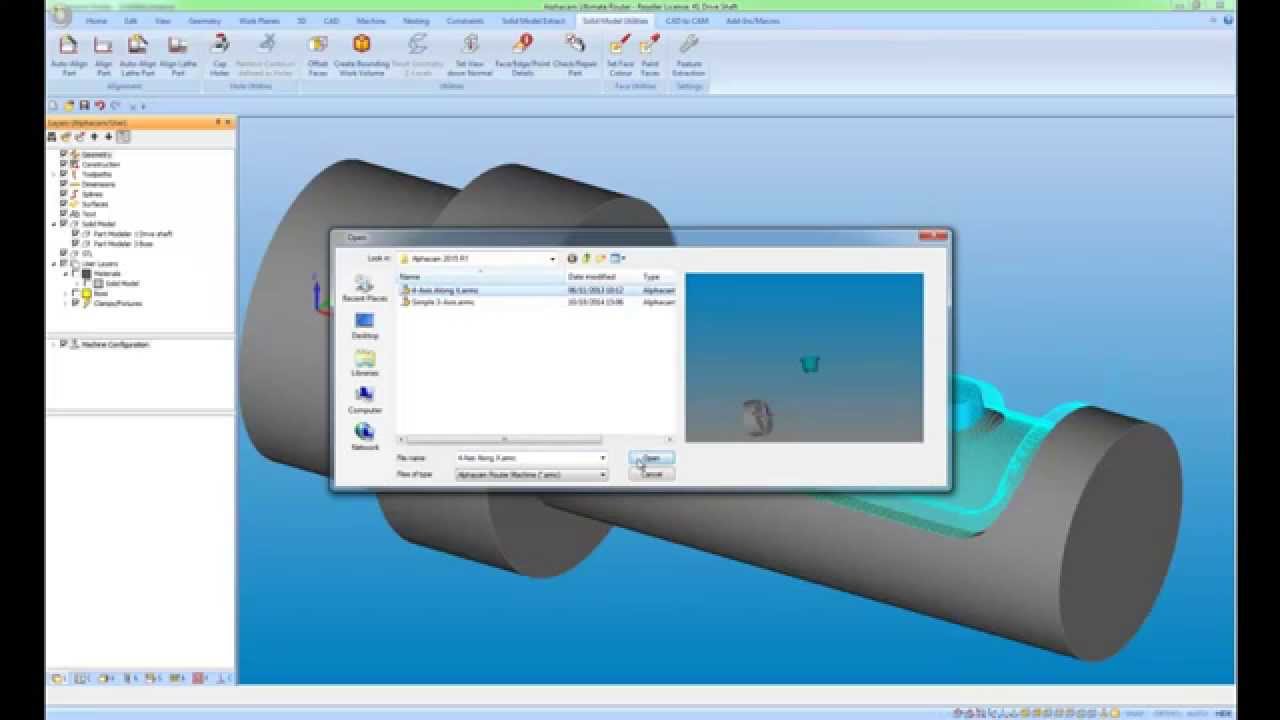
Task: Select the Align Lathe Part tool
Action: click(x=178, y=54)
